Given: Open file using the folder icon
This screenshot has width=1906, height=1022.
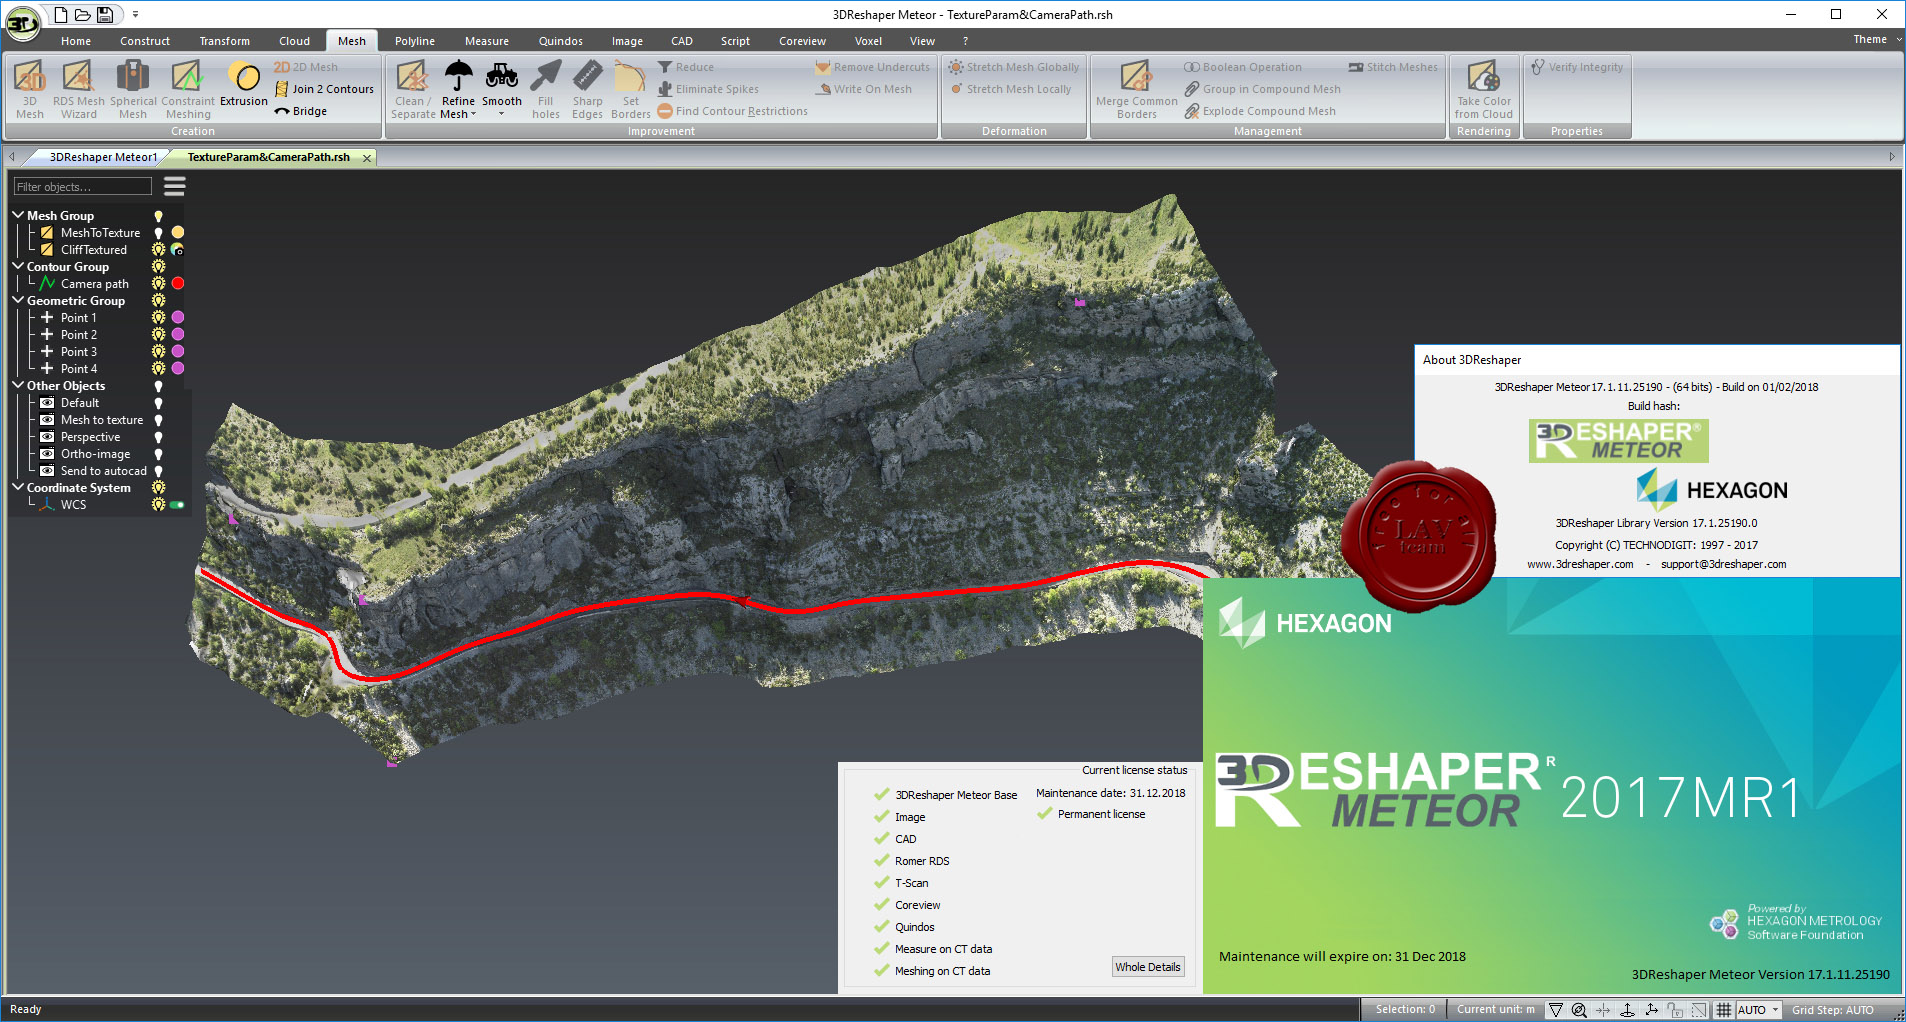Looking at the screenshot, I should 83,14.
